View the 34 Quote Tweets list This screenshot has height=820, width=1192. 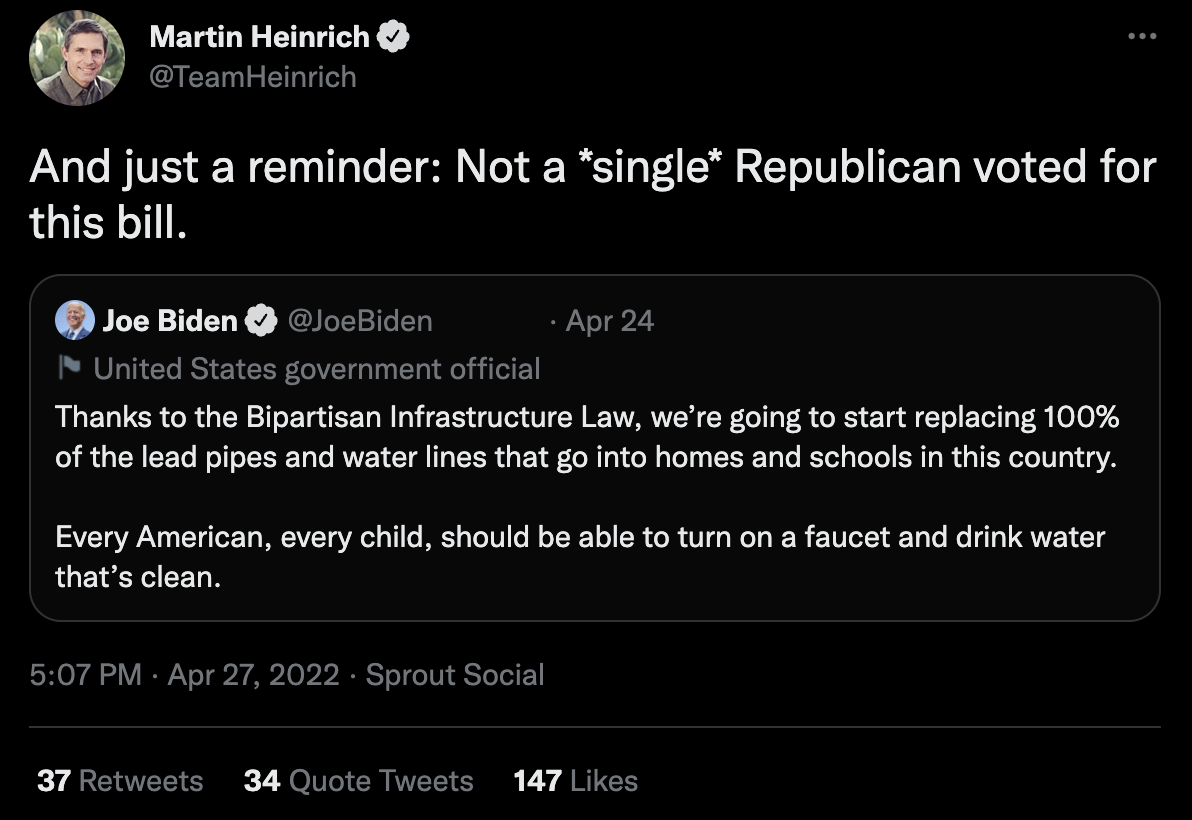point(358,780)
